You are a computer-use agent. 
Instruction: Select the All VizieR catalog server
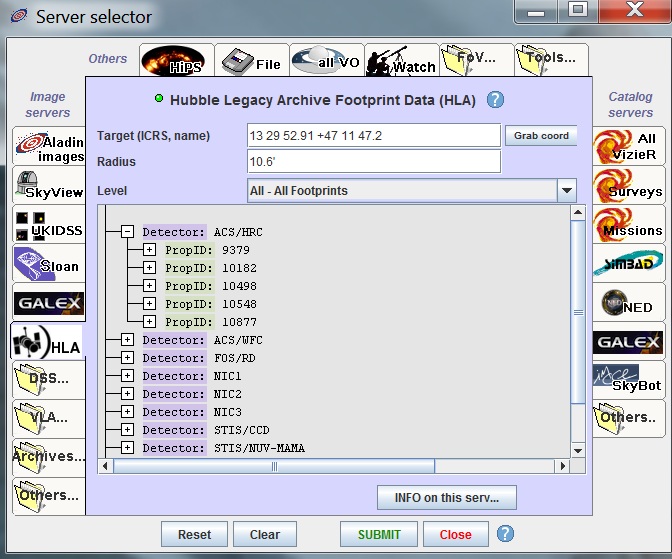pyautogui.click(x=629, y=146)
